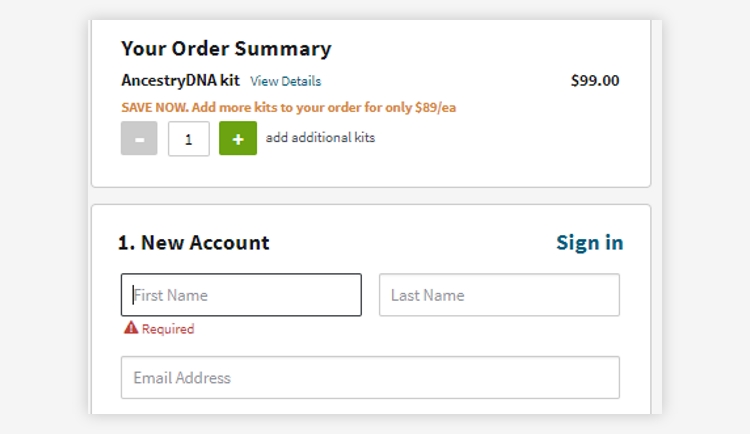Click the red Required error text
Screen dimensions: 750x434
(x=168, y=329)
